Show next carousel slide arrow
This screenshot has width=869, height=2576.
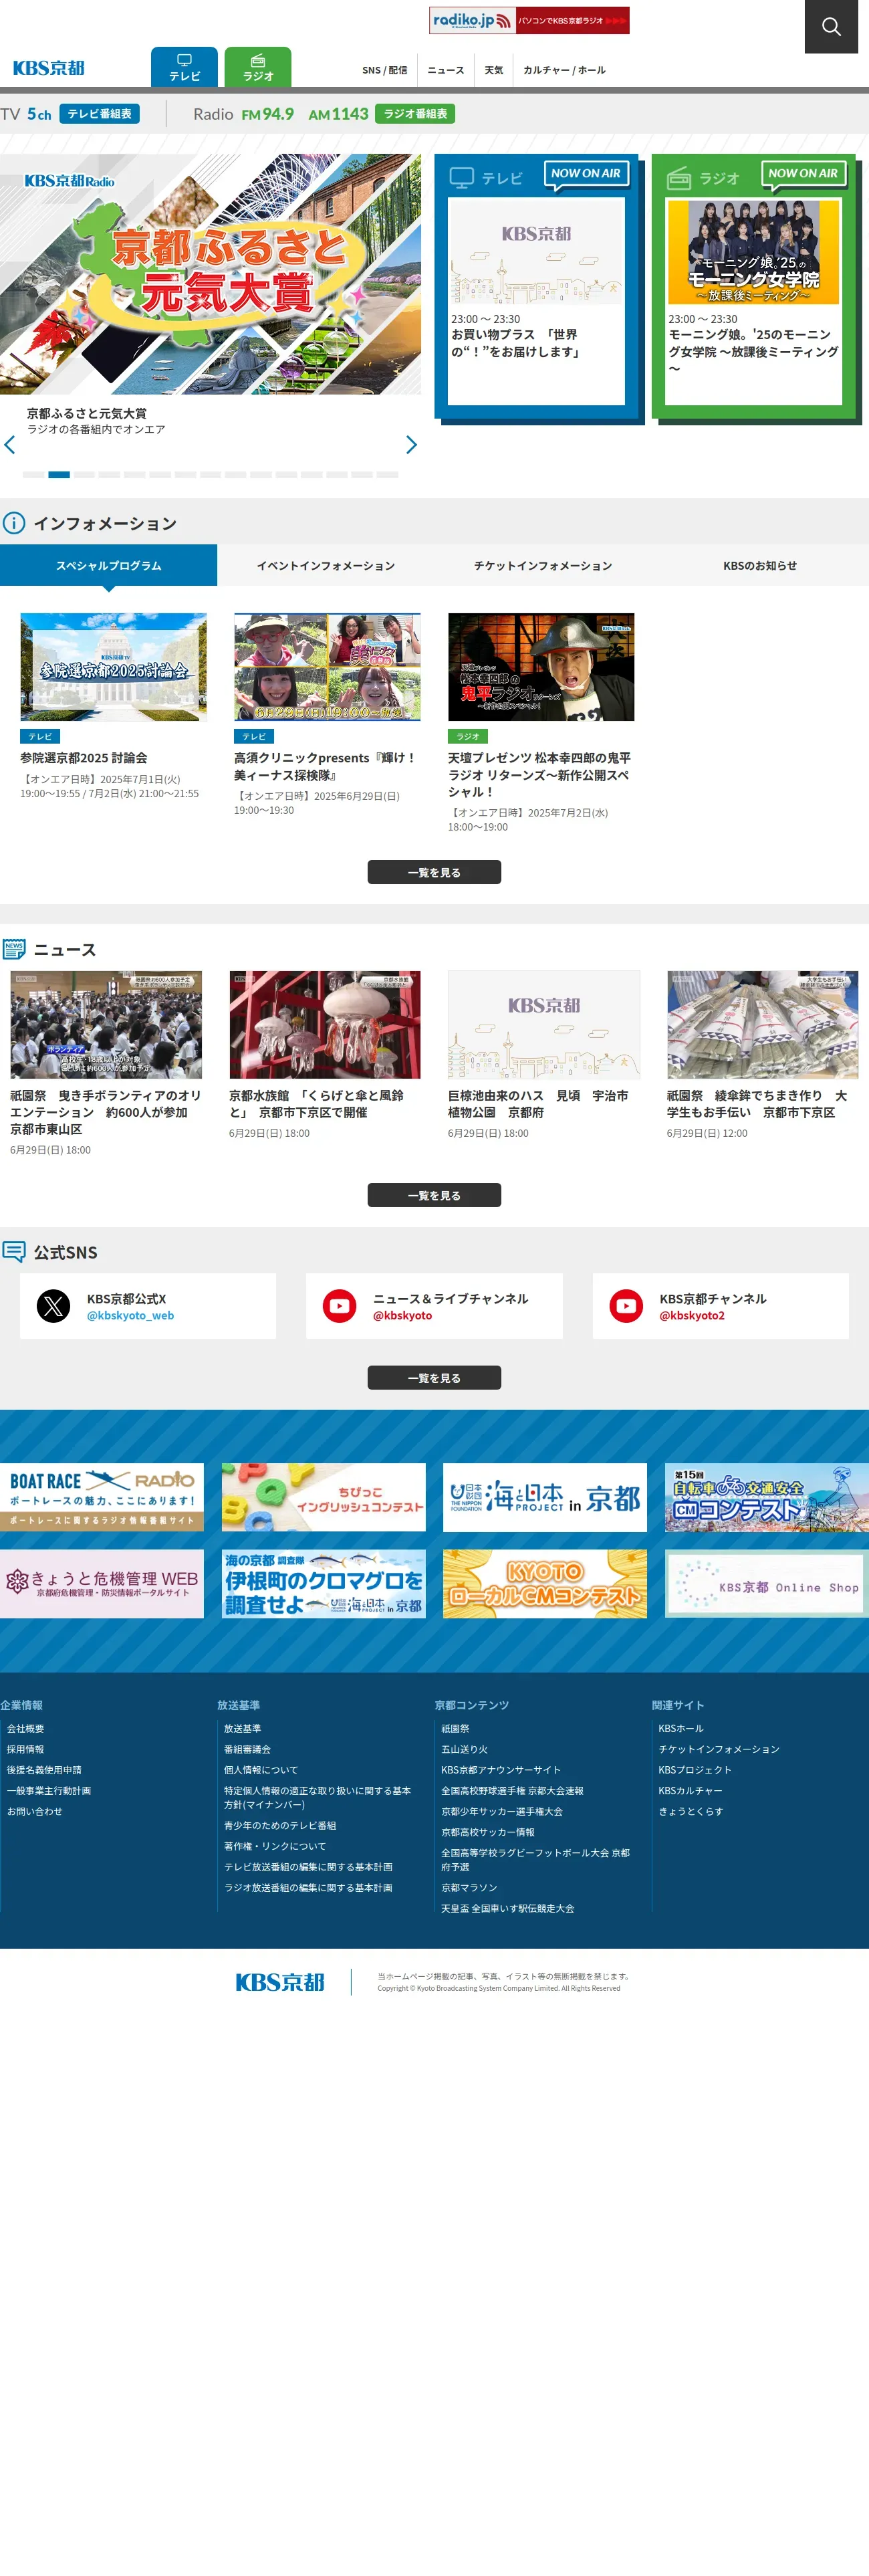(411, 445)
